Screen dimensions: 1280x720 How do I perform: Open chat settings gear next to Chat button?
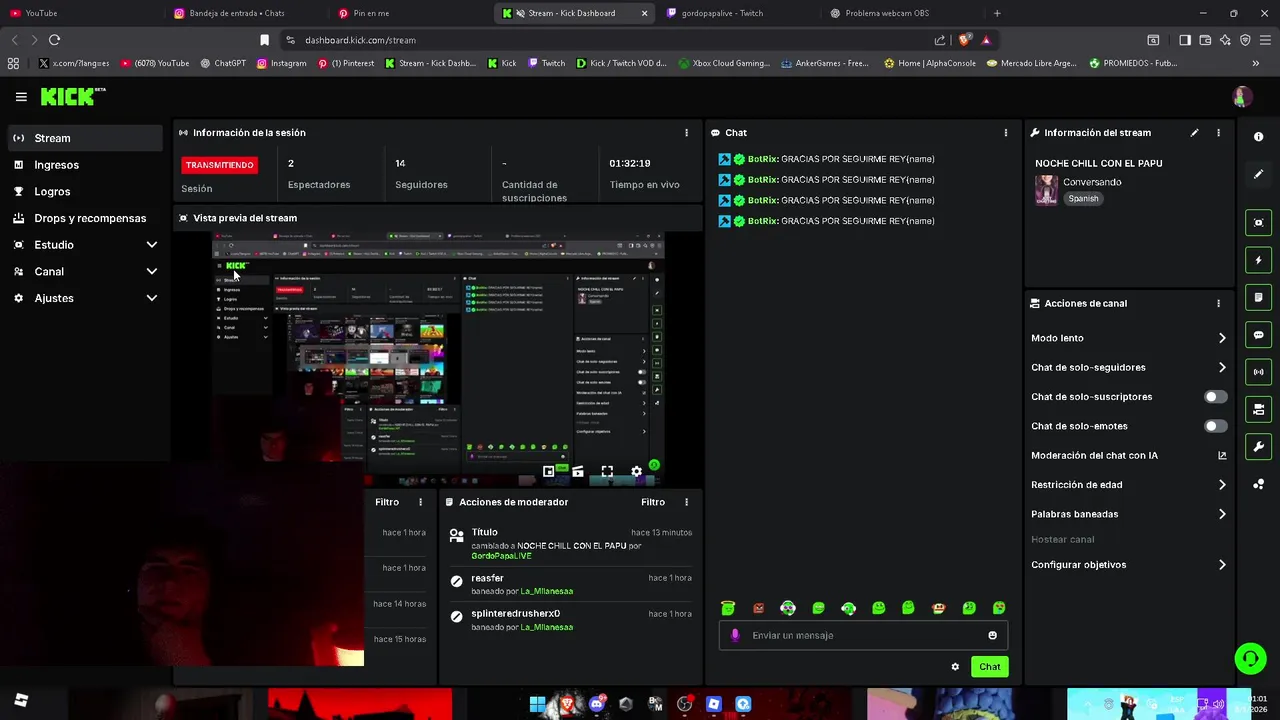(955, 667)
